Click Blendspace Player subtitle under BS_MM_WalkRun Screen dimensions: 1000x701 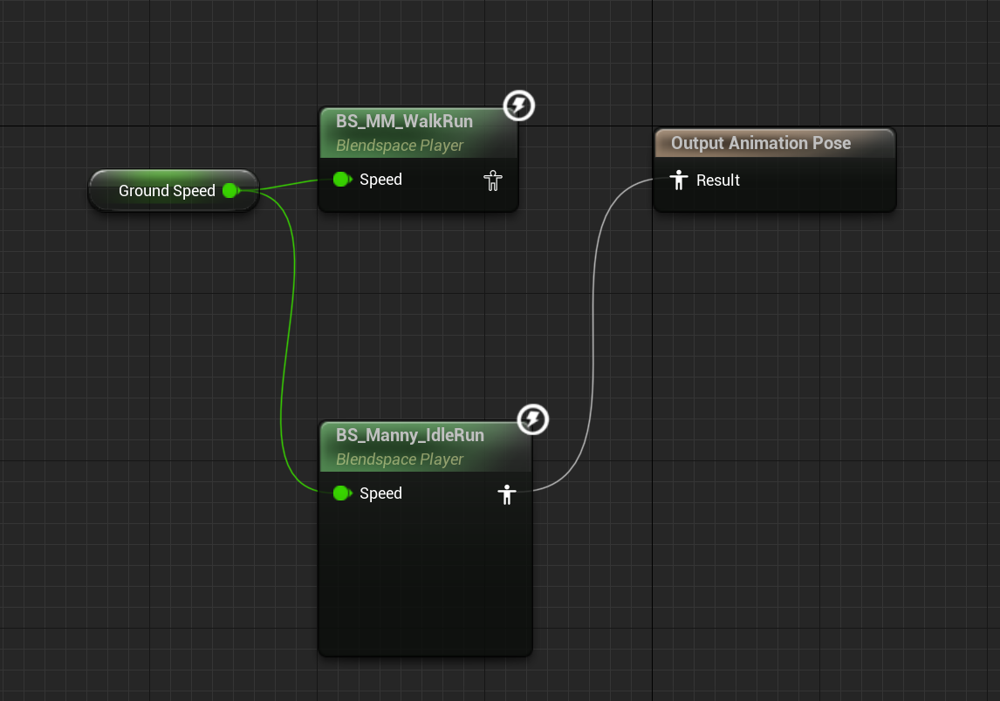click(x=400, y=145)
